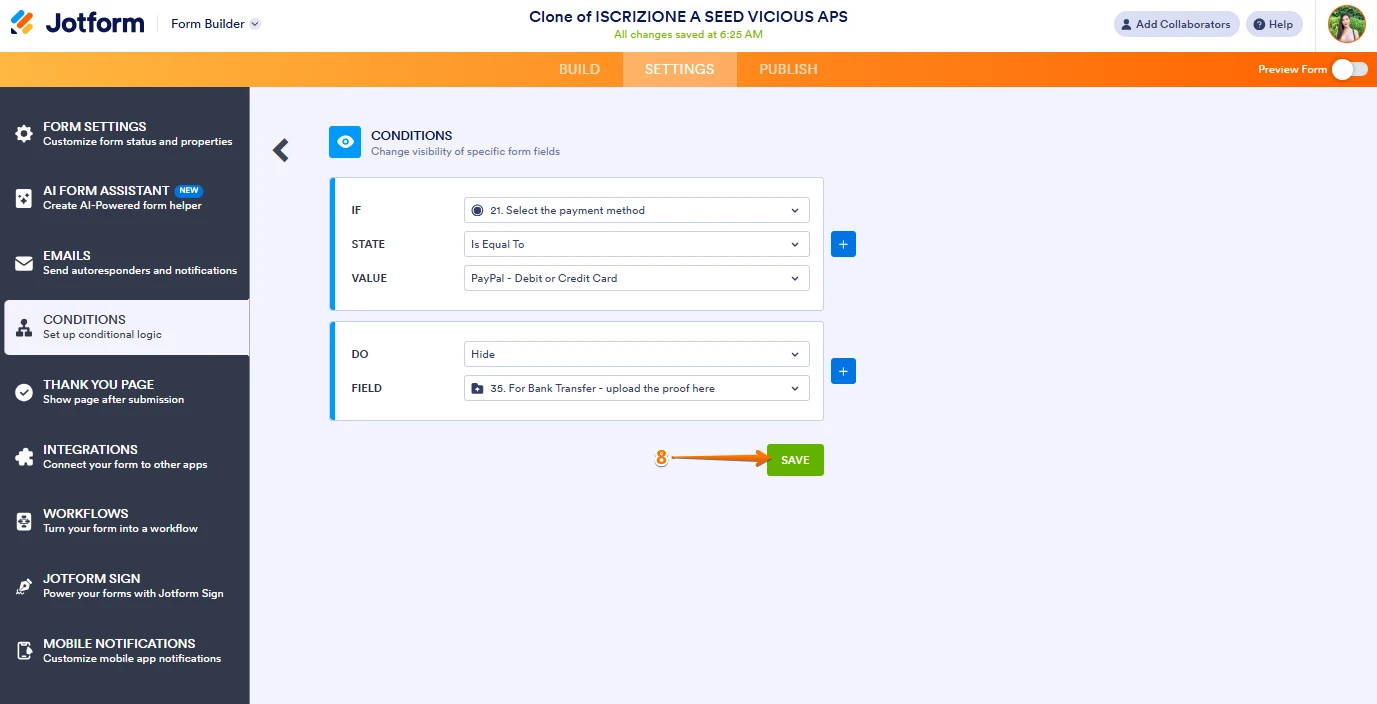Screen dimensions: 1377x704
Task: Open the IF field dropdown
Action: [x=636, y=210]
